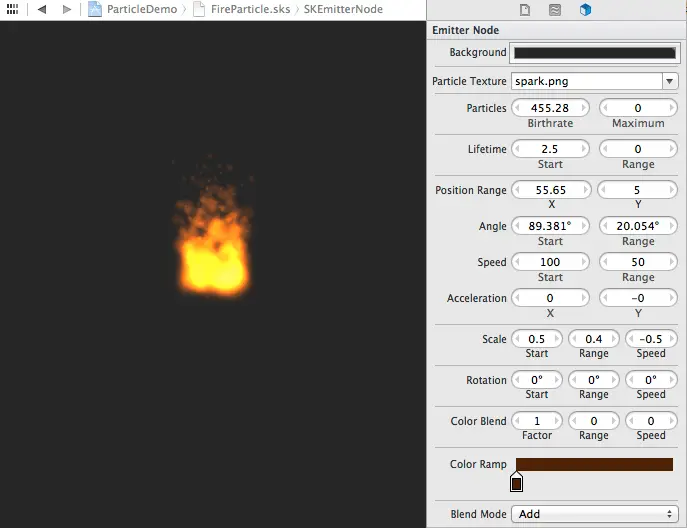Click the Background color well

click(594, 52)
